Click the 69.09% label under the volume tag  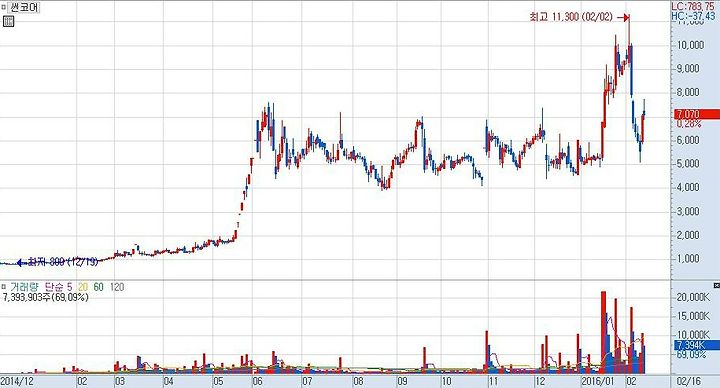[x=691, y=355]
